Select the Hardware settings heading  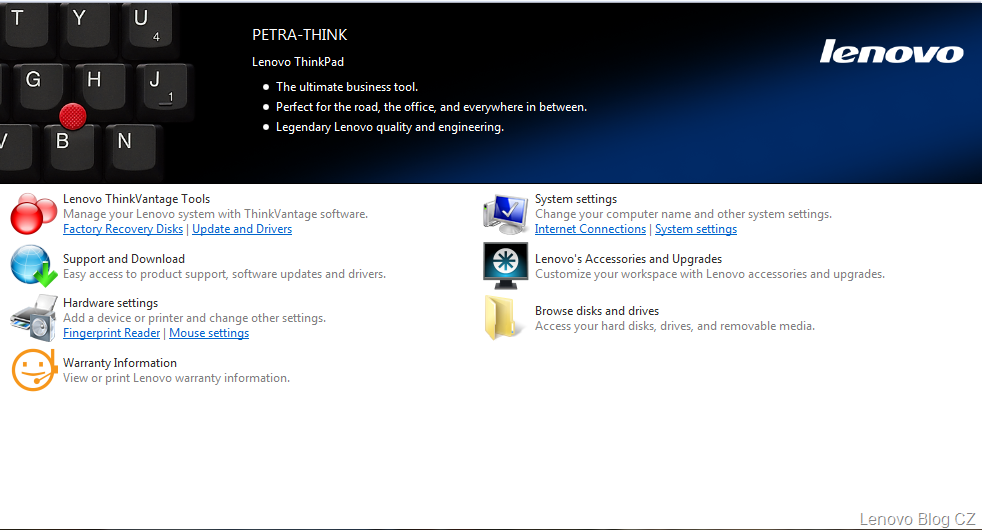point(110,303)
